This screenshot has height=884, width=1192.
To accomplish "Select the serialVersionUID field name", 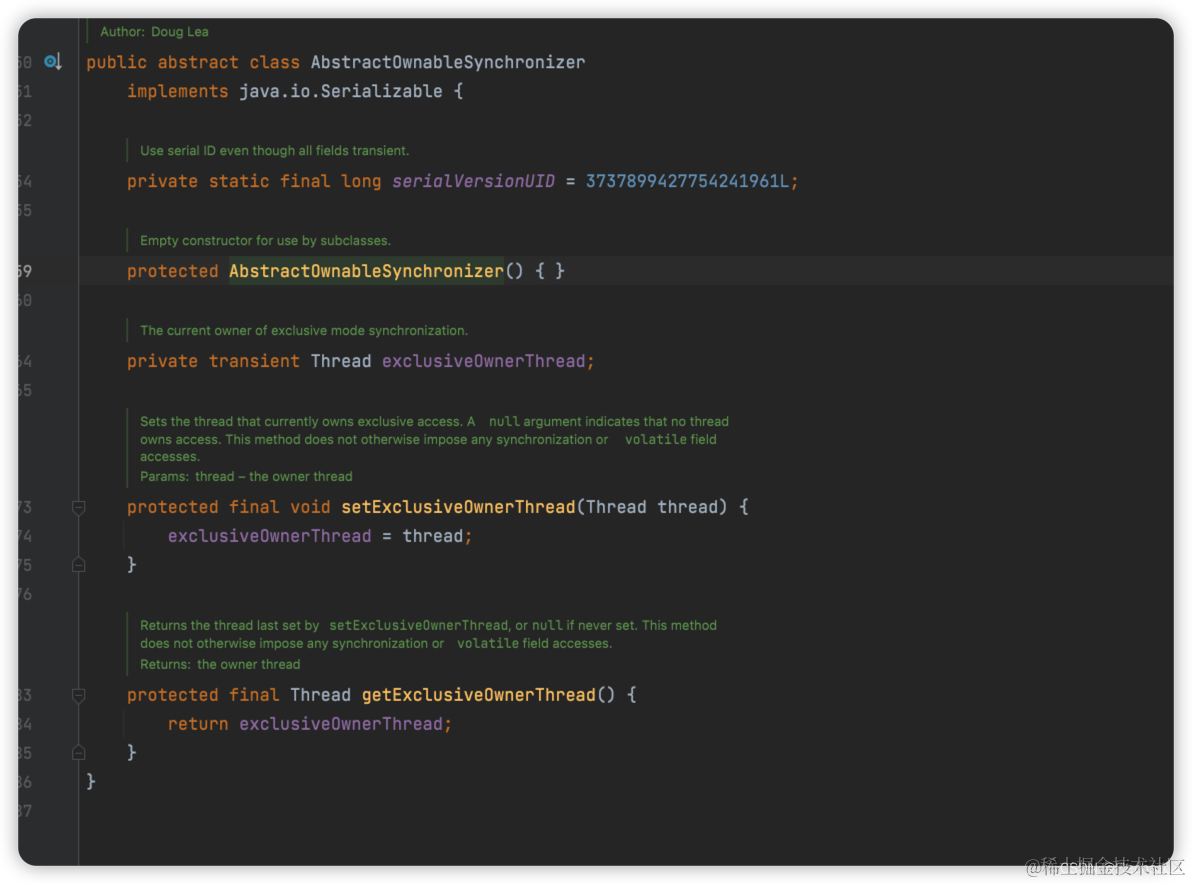I will click(x=473, y=181).
